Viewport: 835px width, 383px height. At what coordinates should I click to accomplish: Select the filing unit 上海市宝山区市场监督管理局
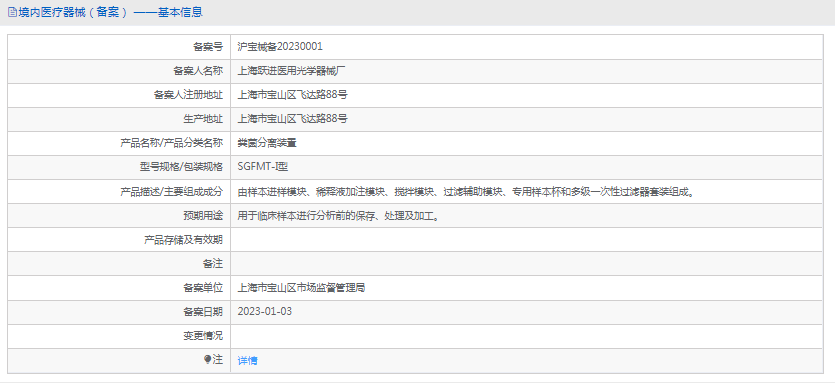point(301,288)
